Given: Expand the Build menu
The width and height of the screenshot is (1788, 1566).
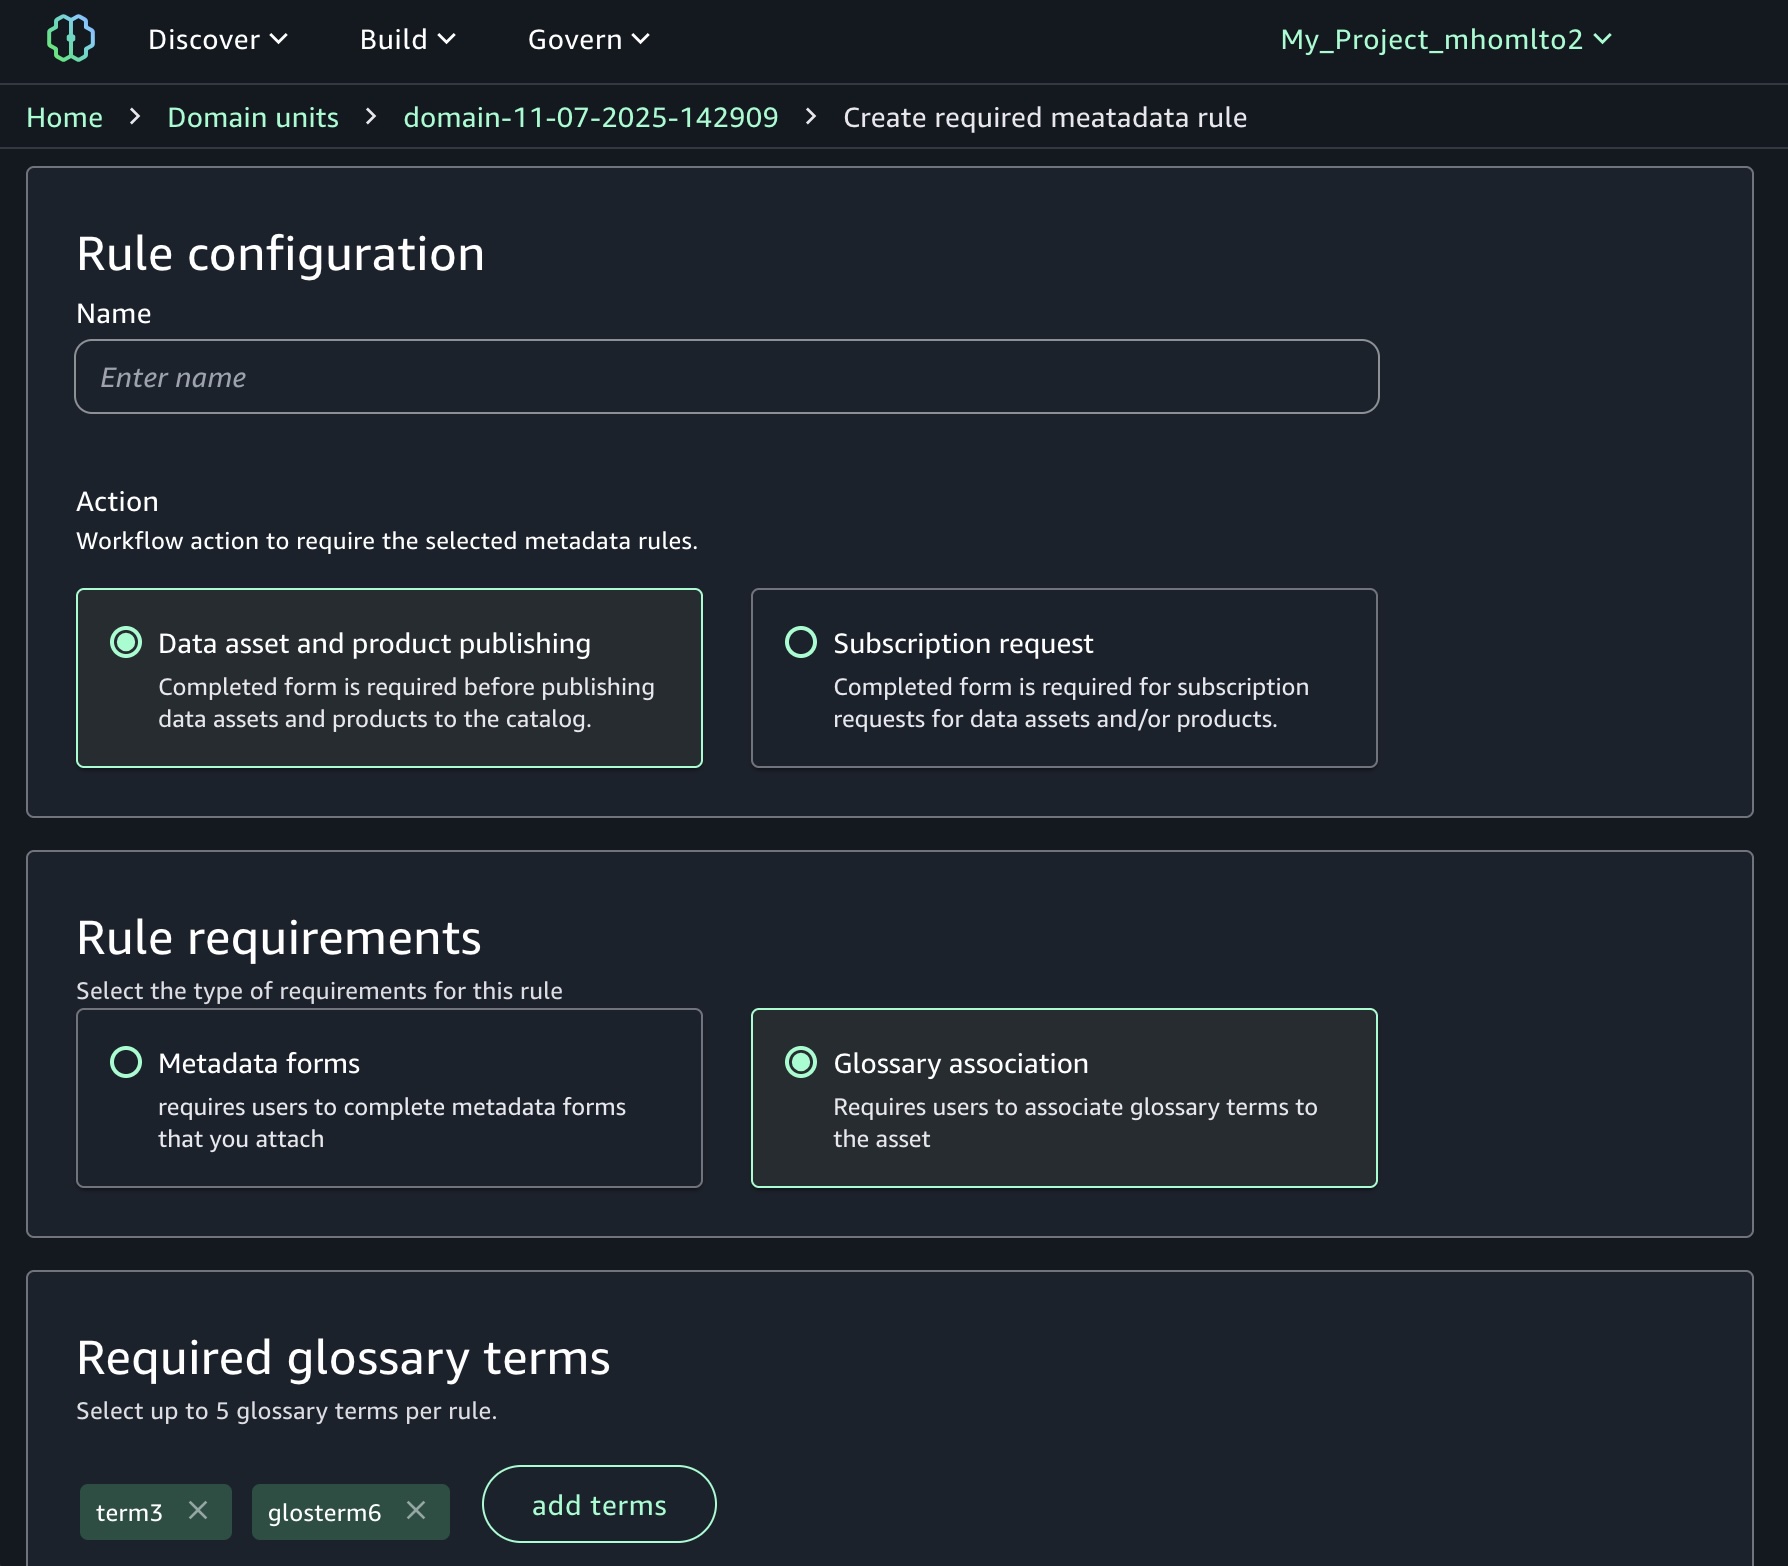Looking at the screenshot, I should [x=407, y=39].
